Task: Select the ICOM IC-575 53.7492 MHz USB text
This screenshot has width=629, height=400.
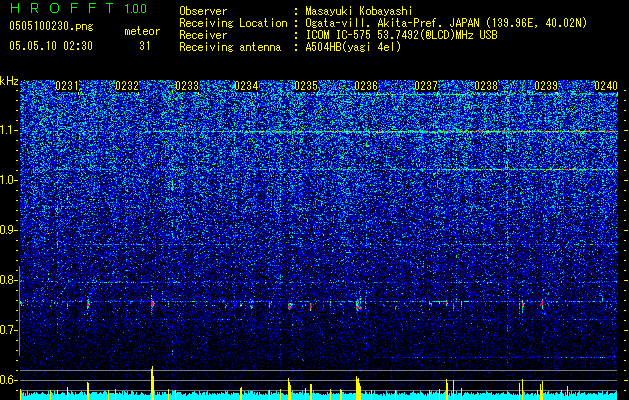Action: point(401,35)
